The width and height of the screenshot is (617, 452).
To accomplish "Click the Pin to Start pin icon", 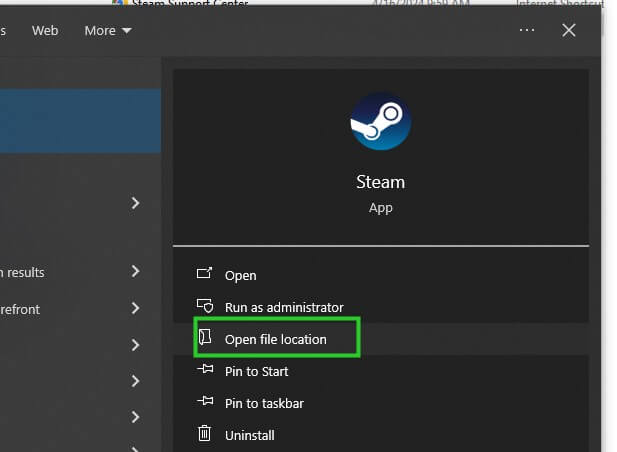I will click(205, 371).
